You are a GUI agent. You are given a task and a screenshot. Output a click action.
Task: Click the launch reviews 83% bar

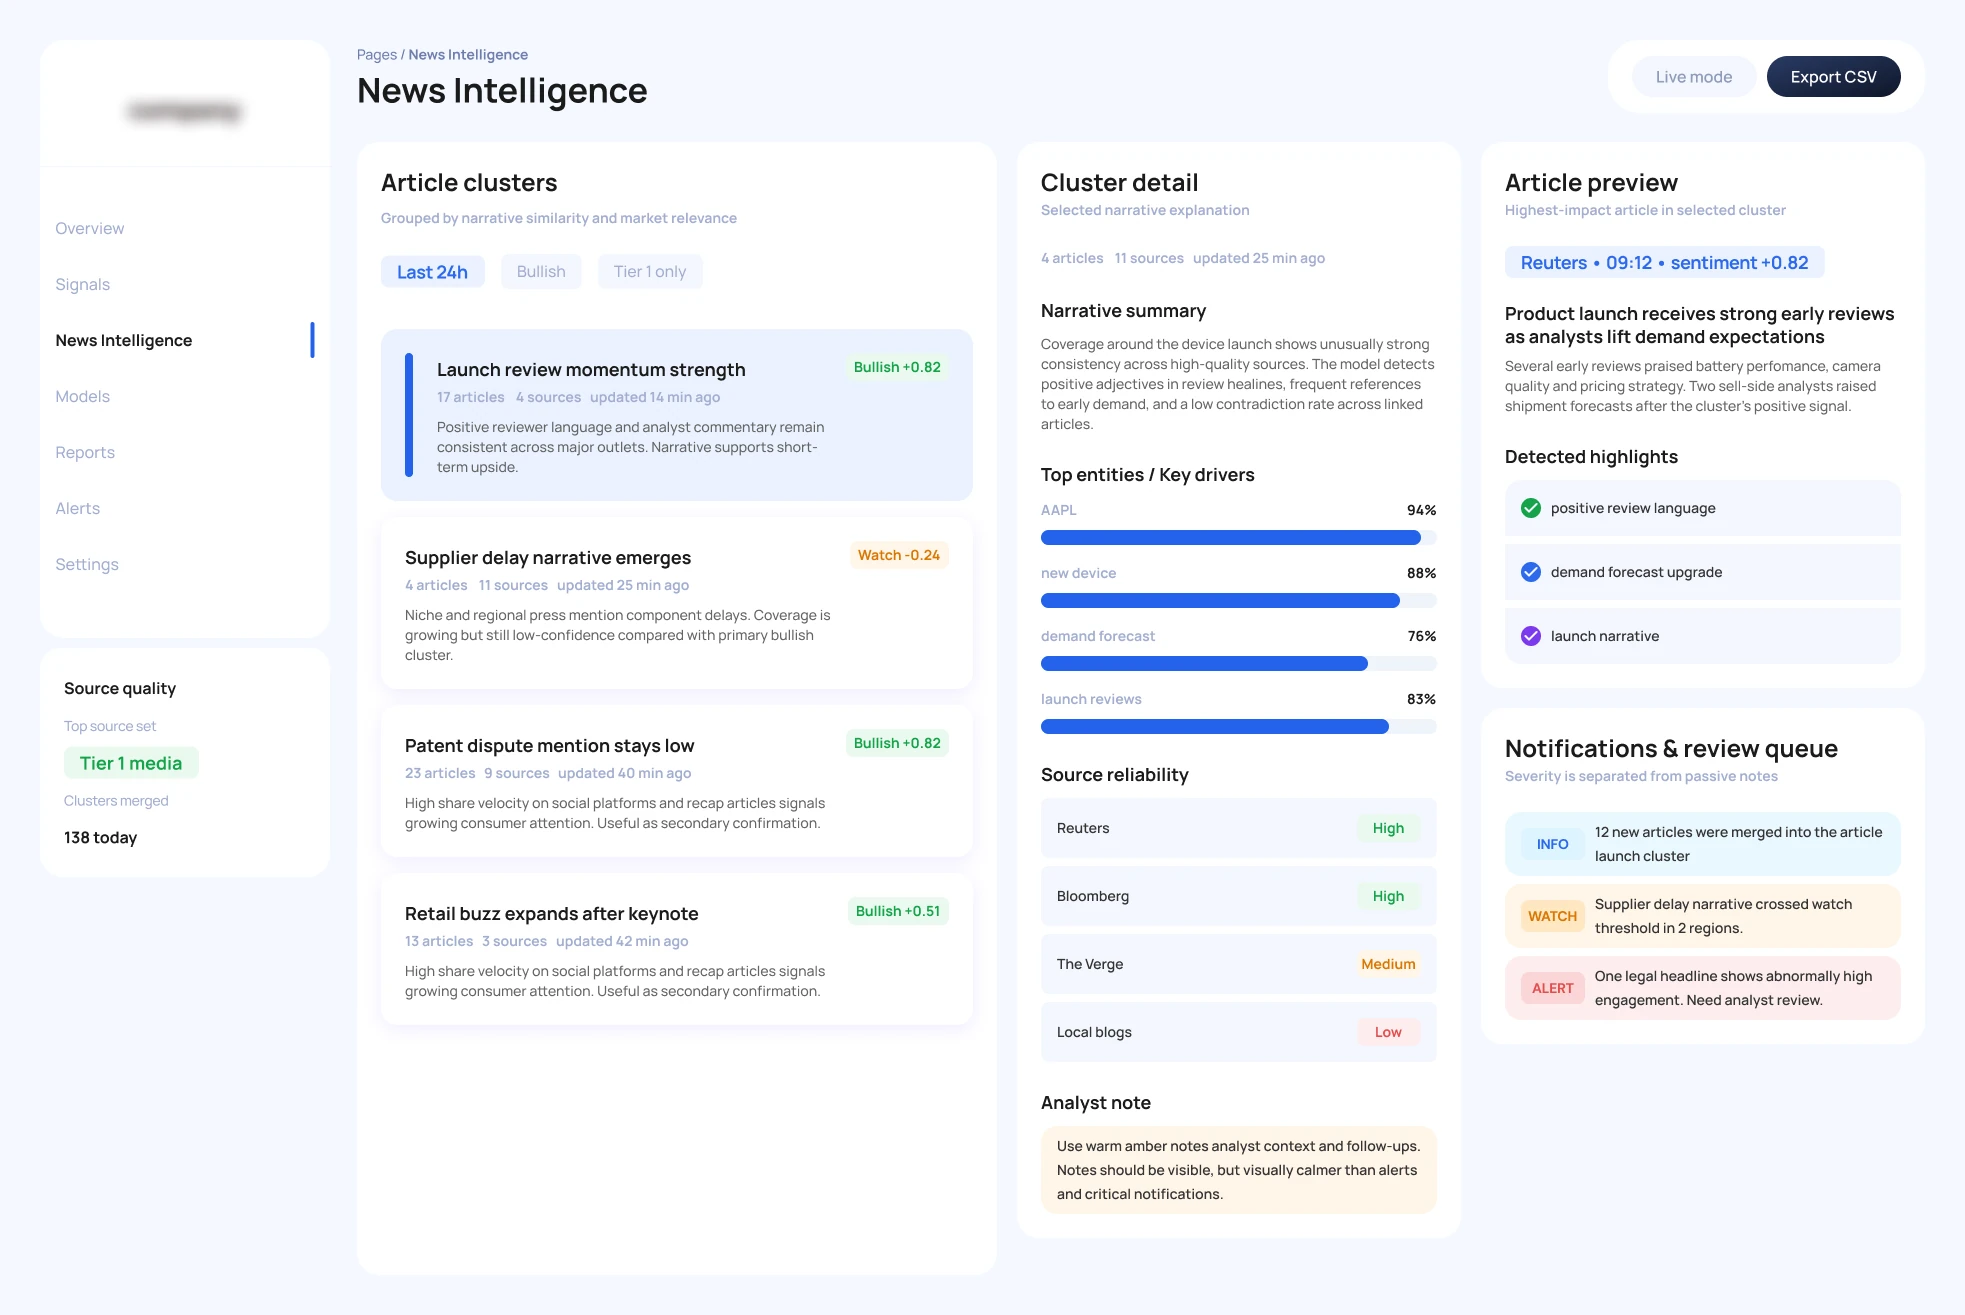[x=1238, y=726]
